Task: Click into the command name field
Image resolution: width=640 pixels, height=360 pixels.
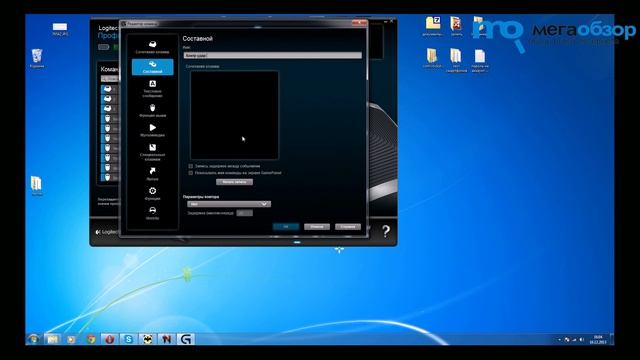Action: pyautogui.click(x=273, y=55)
